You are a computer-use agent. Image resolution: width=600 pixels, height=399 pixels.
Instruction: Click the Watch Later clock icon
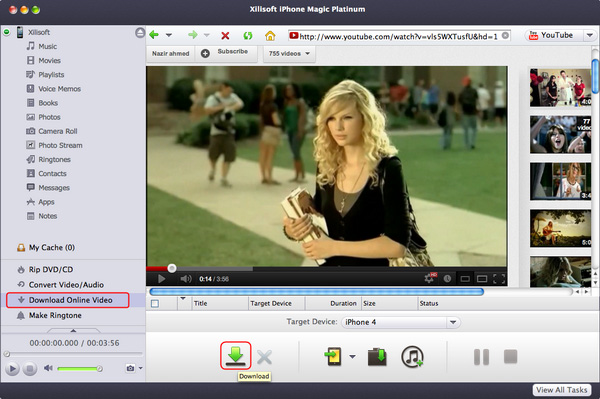point(447,279)
